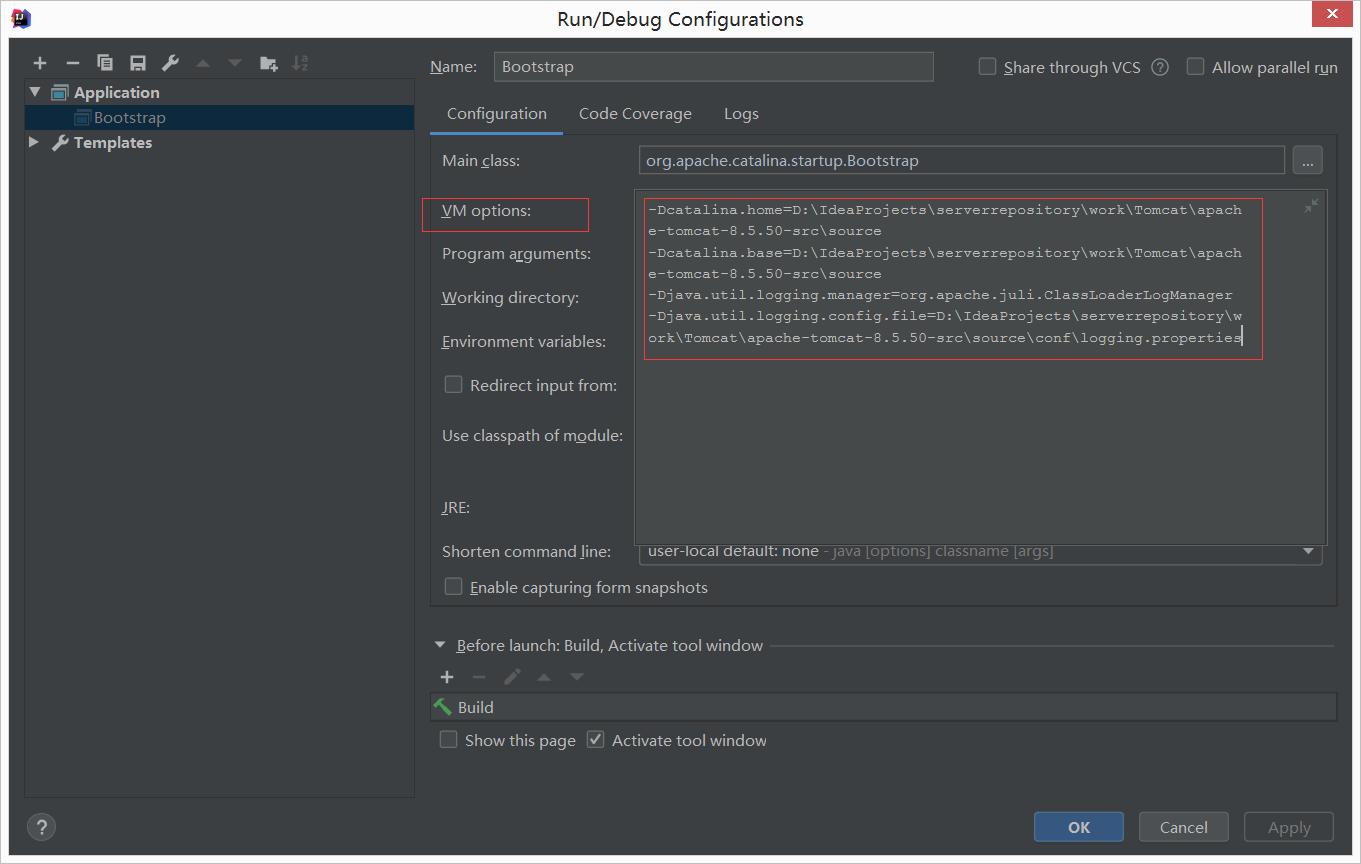This screenshot has width=1361, height=864.
Task: Close the Run/Debug Configurations window
Action: pos(1332,14)
